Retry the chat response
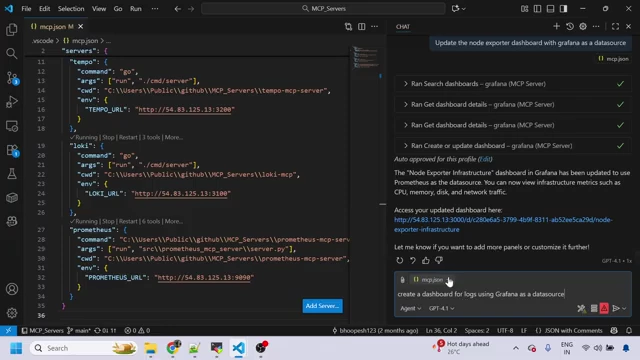The image size is (640, 360). 400,260
